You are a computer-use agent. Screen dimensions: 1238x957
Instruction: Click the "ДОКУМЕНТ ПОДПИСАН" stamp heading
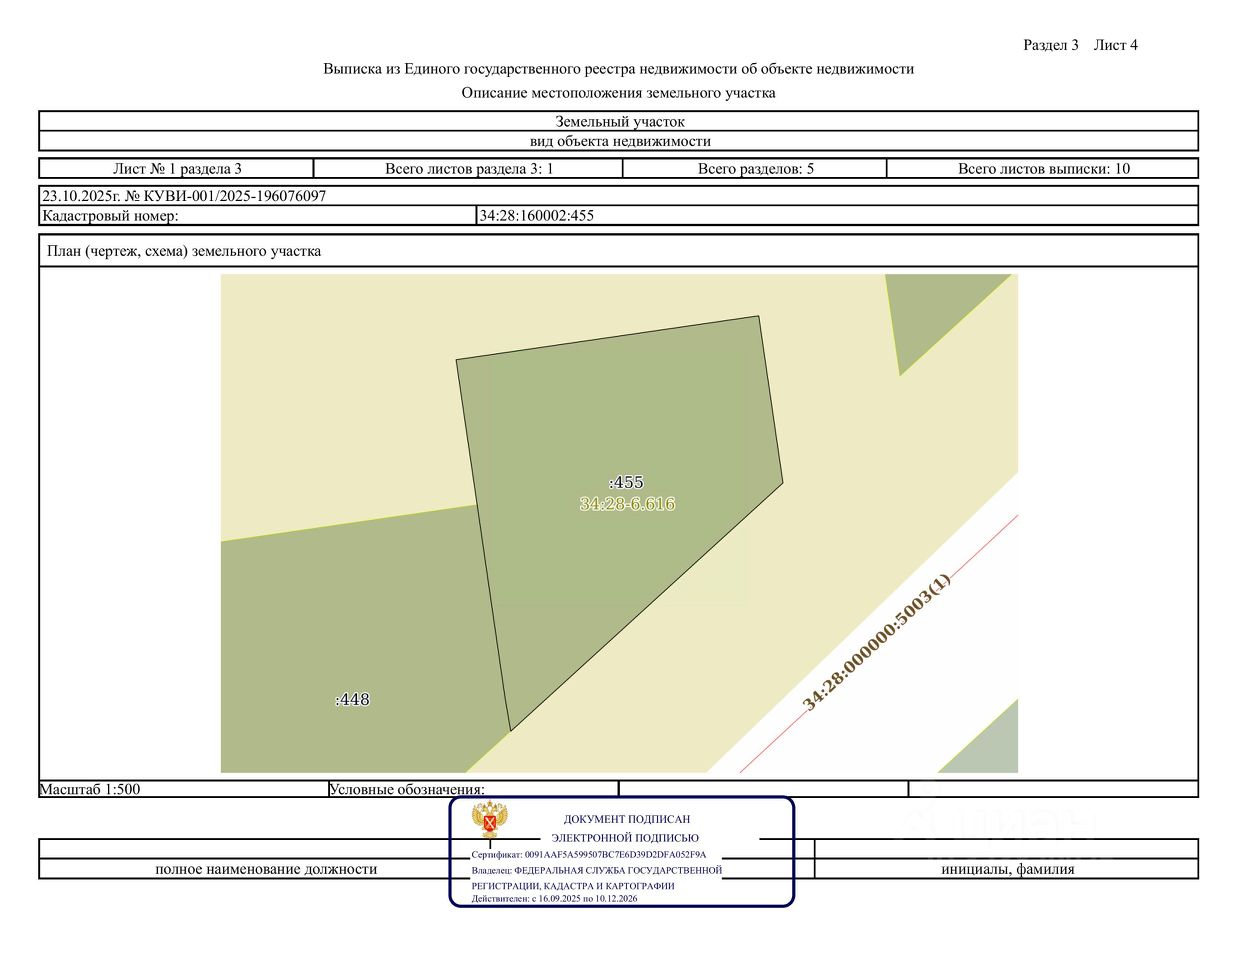tap(627, 819)
